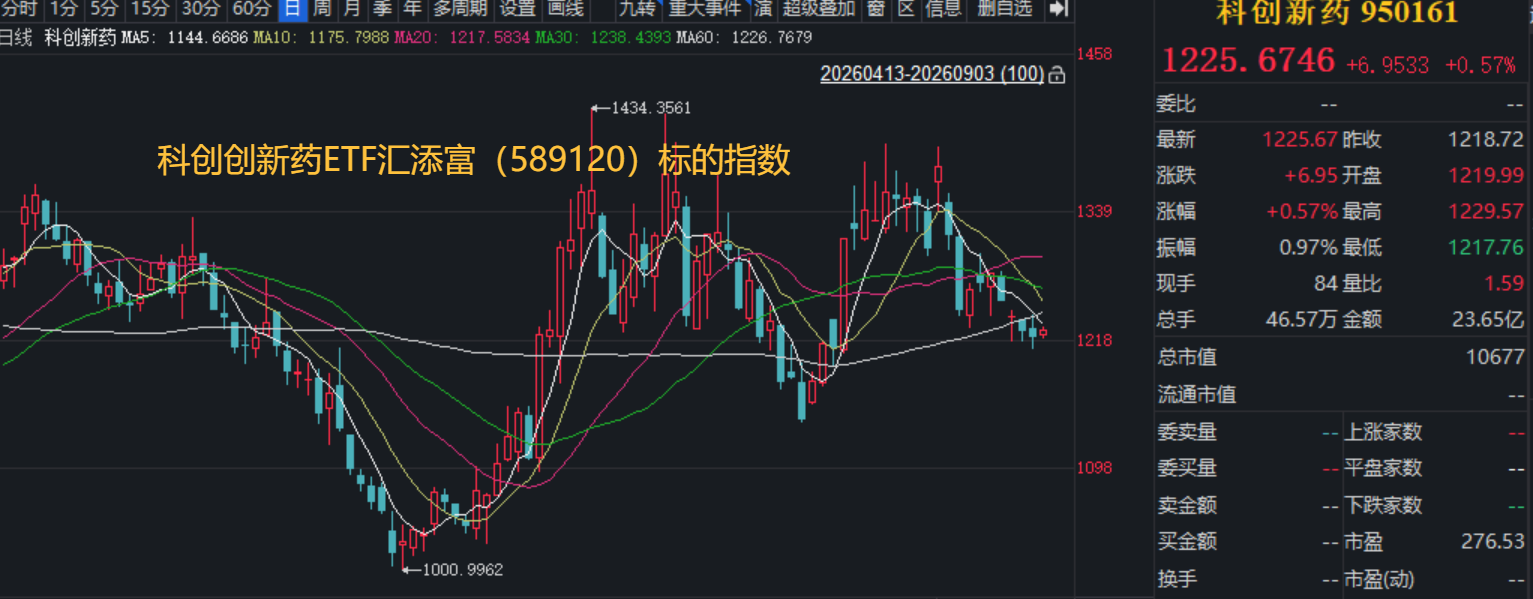The width and height of the screenshot is (1533, 599).
Task: Activate the 画线 drawing tool
Action: (x=566, y=9)
